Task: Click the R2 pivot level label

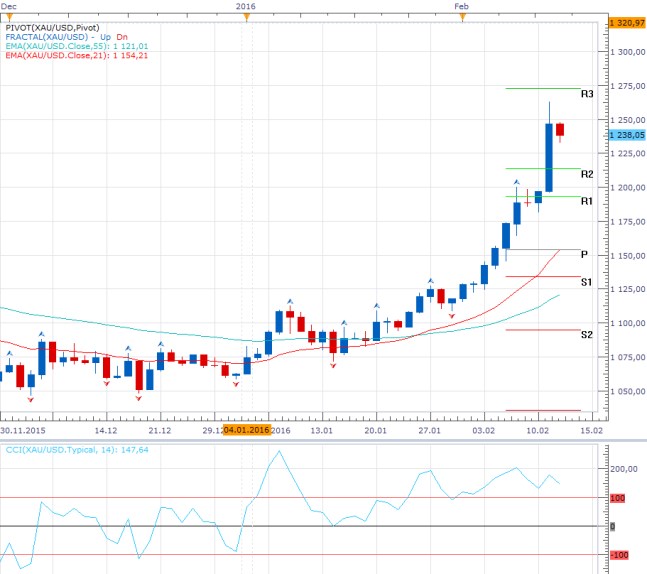Action: 587,174
